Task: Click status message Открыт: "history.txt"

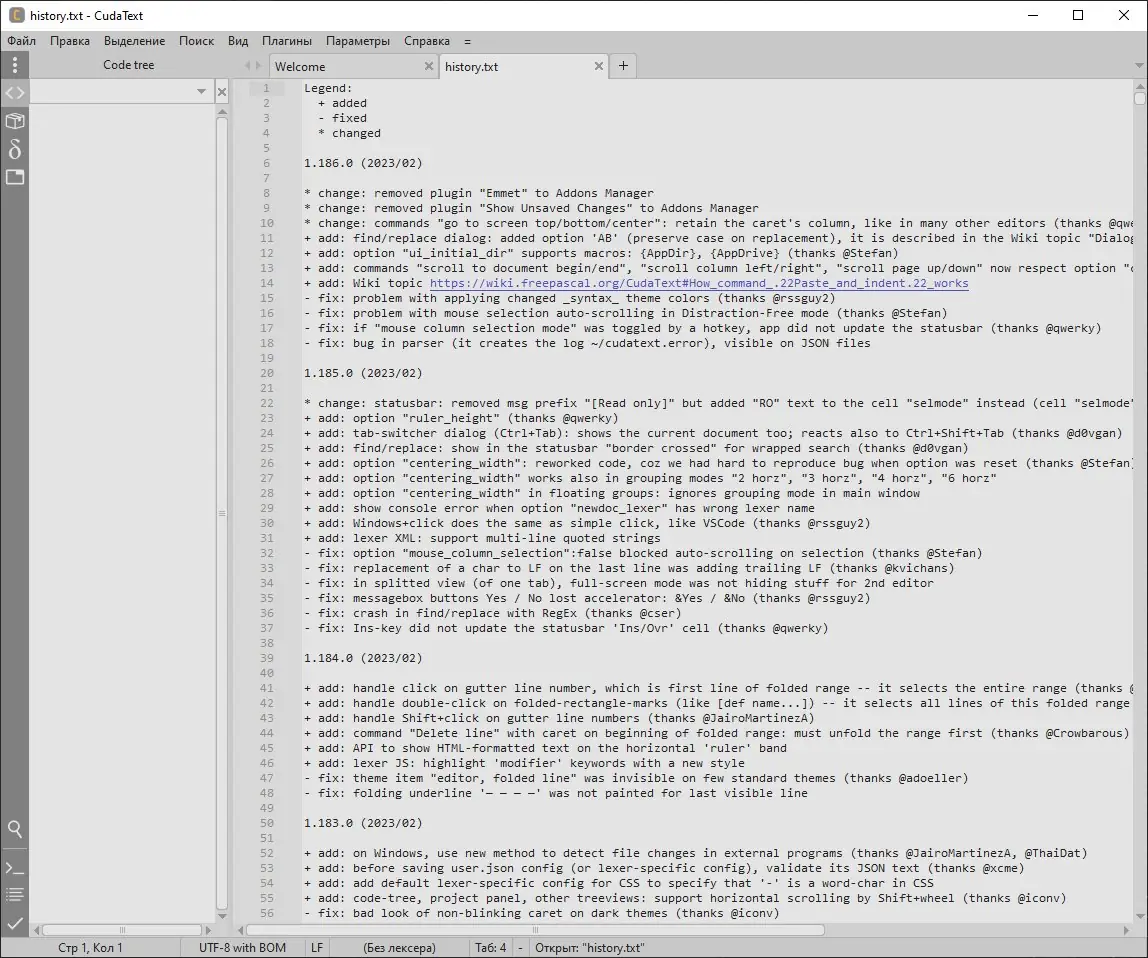Action: pos(589,948)
